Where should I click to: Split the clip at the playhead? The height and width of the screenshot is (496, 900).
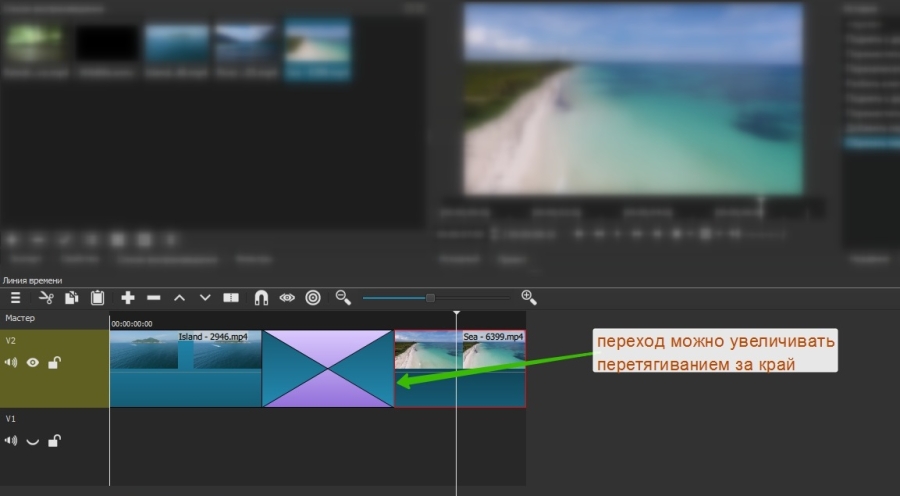point(231,298)
